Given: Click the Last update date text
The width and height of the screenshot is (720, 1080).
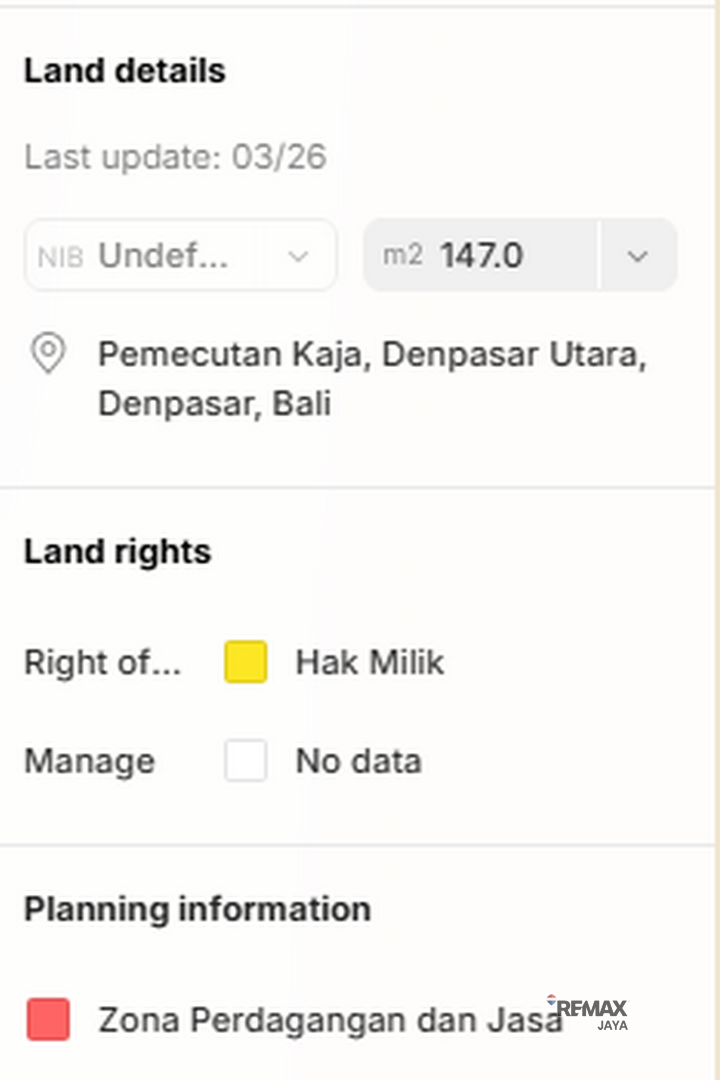Looking at the screenshot, I should click(x=175, y=157).
